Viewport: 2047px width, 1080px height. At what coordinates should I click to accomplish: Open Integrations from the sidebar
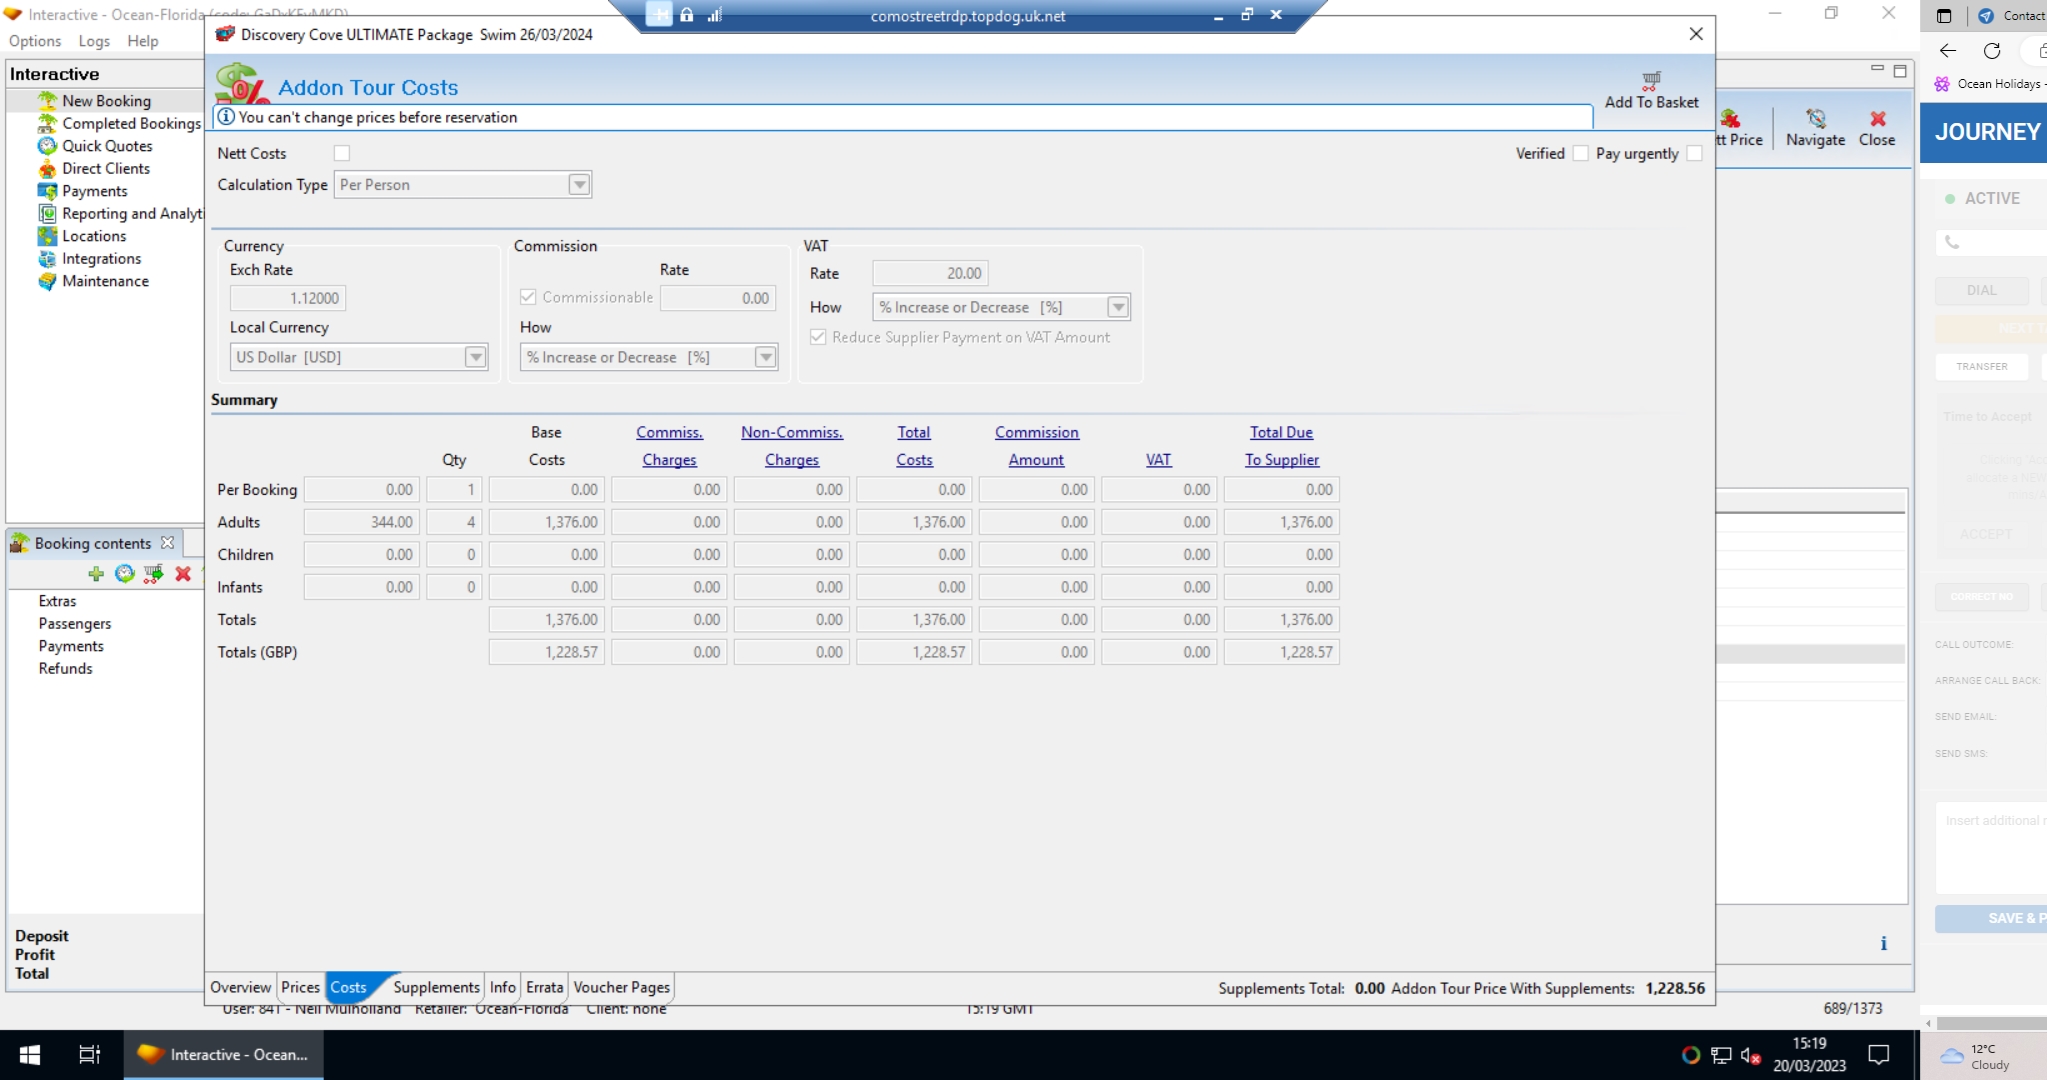(101, 259)
